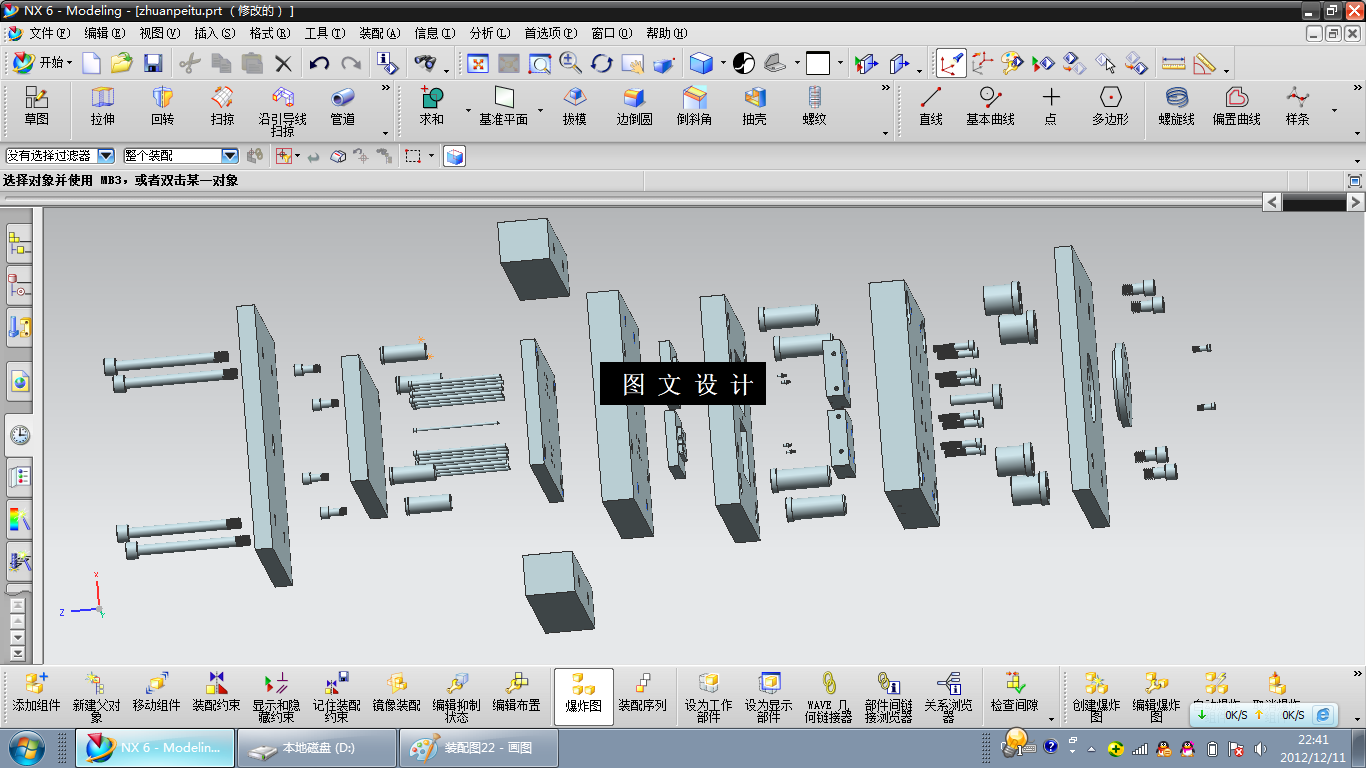Click the 基准平面 datum plane tool
The height and width of the screenshot is (768, 1366).
503,106
